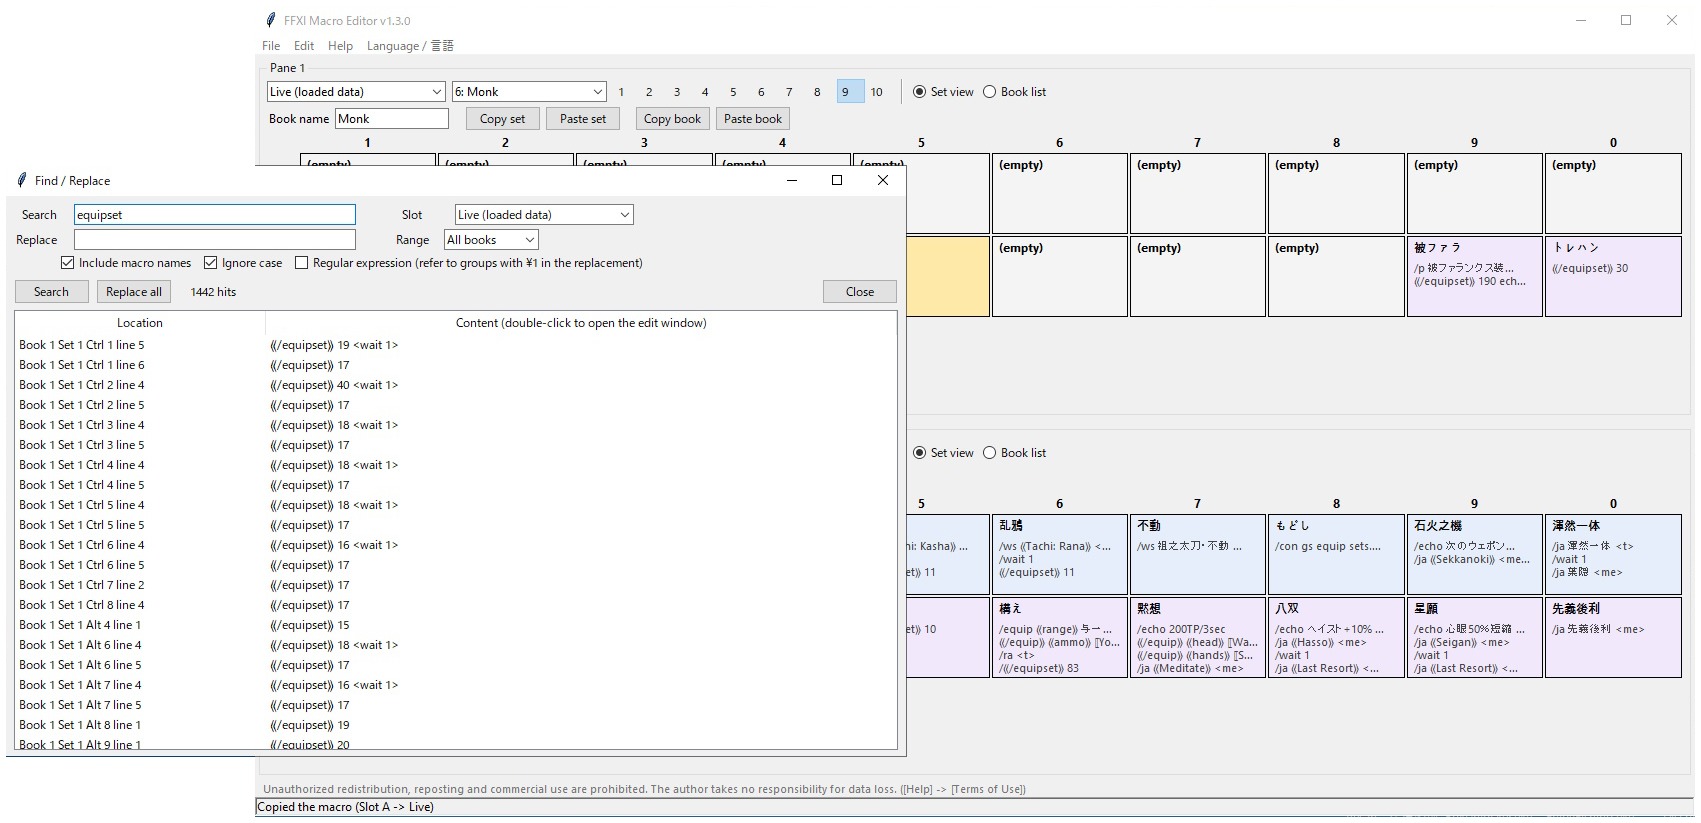
Task: Click the Paste set button
Action: pyautogui.click(x=583, y=119)
